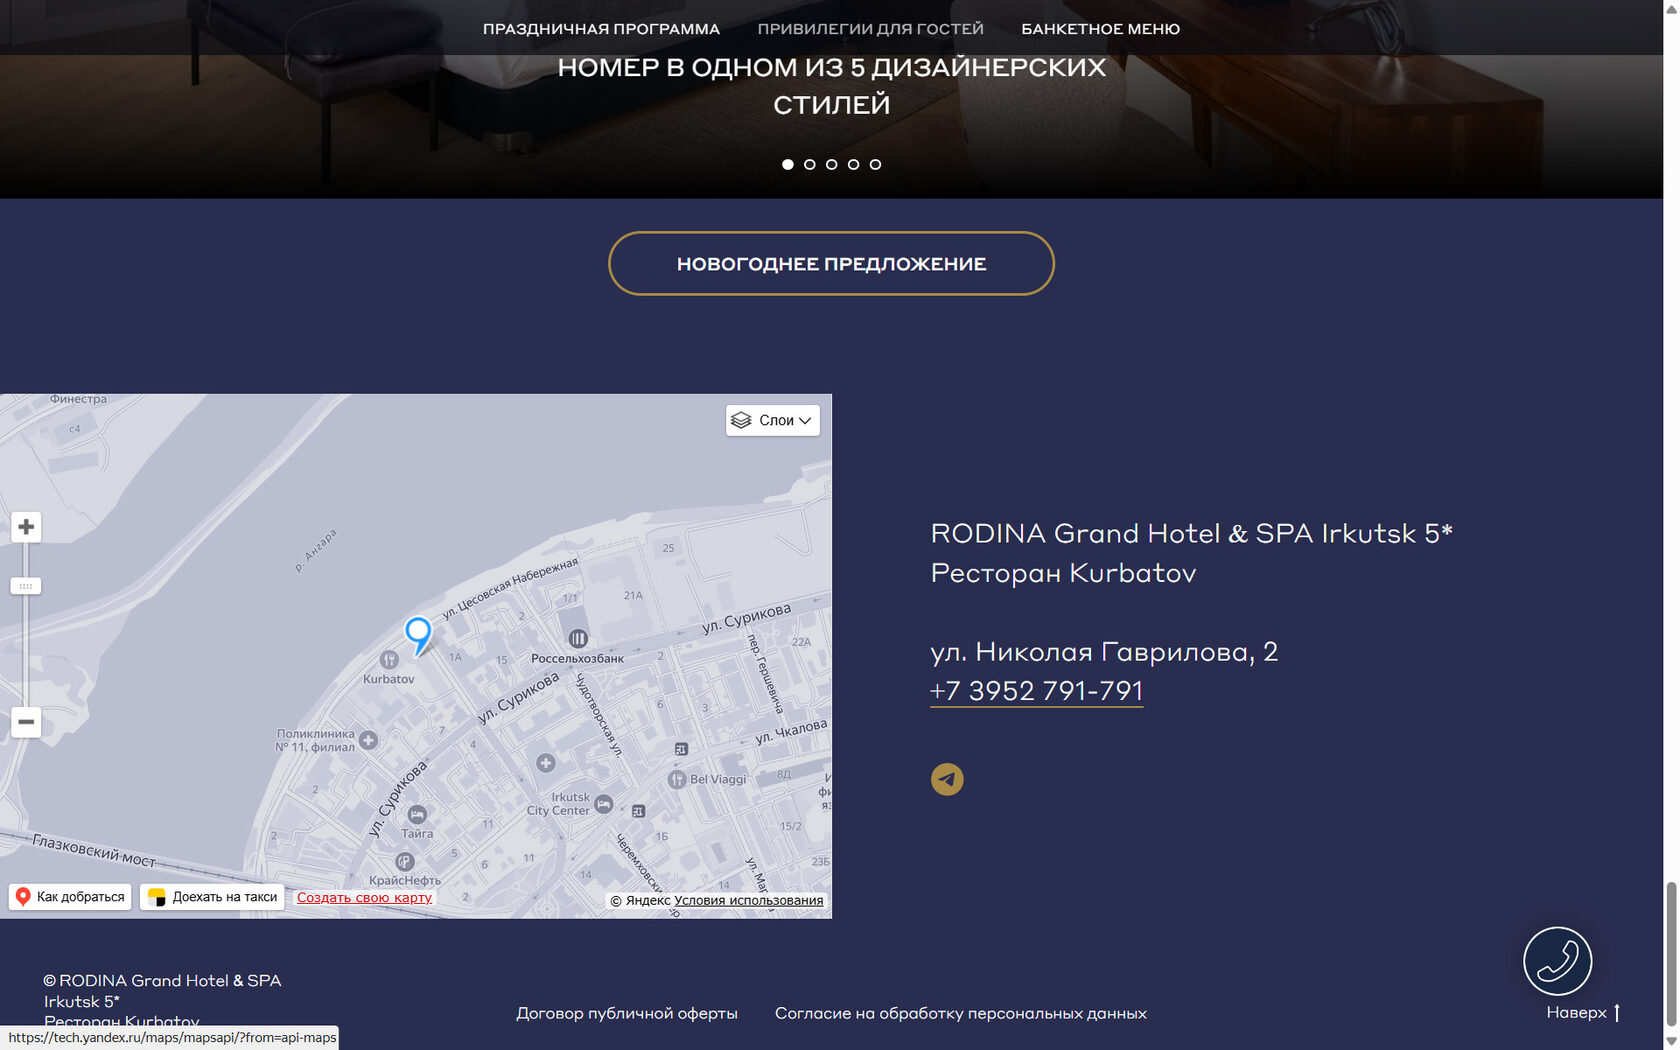Zoom in the map with plus button
The image size is (1680, 1050).
coord(26,527)
